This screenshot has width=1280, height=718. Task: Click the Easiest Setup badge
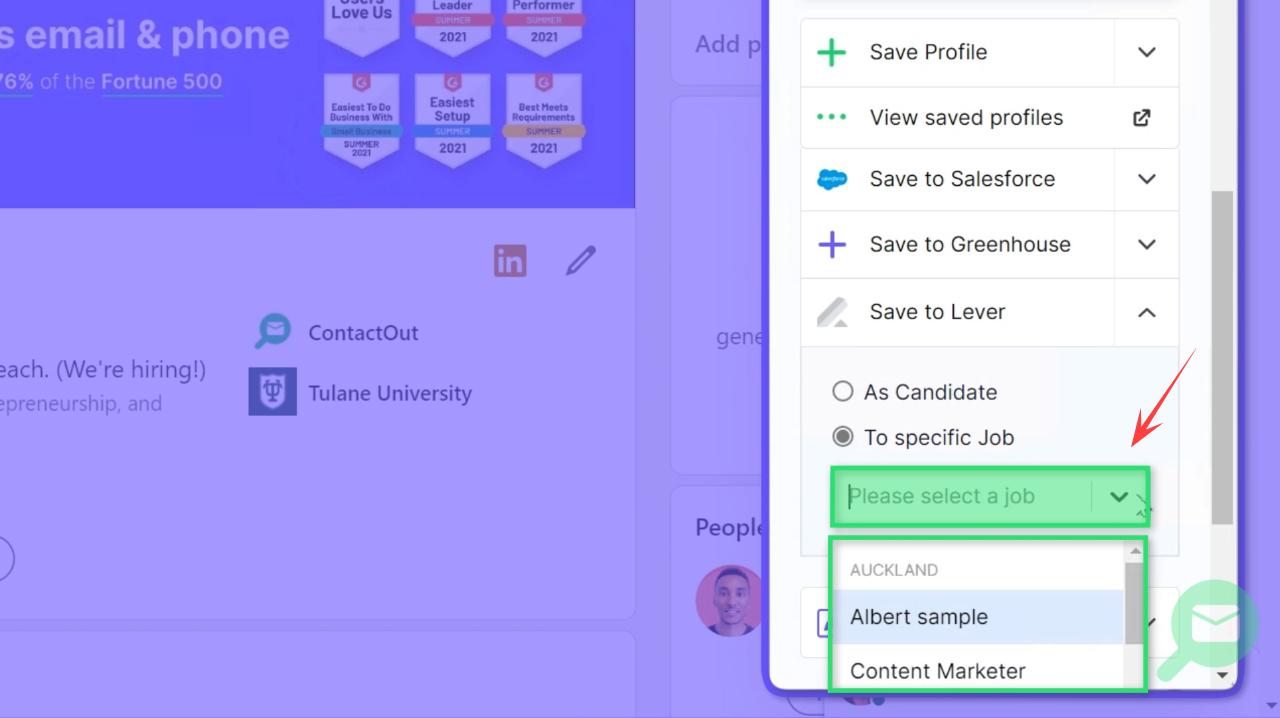[x=452, y=121]
